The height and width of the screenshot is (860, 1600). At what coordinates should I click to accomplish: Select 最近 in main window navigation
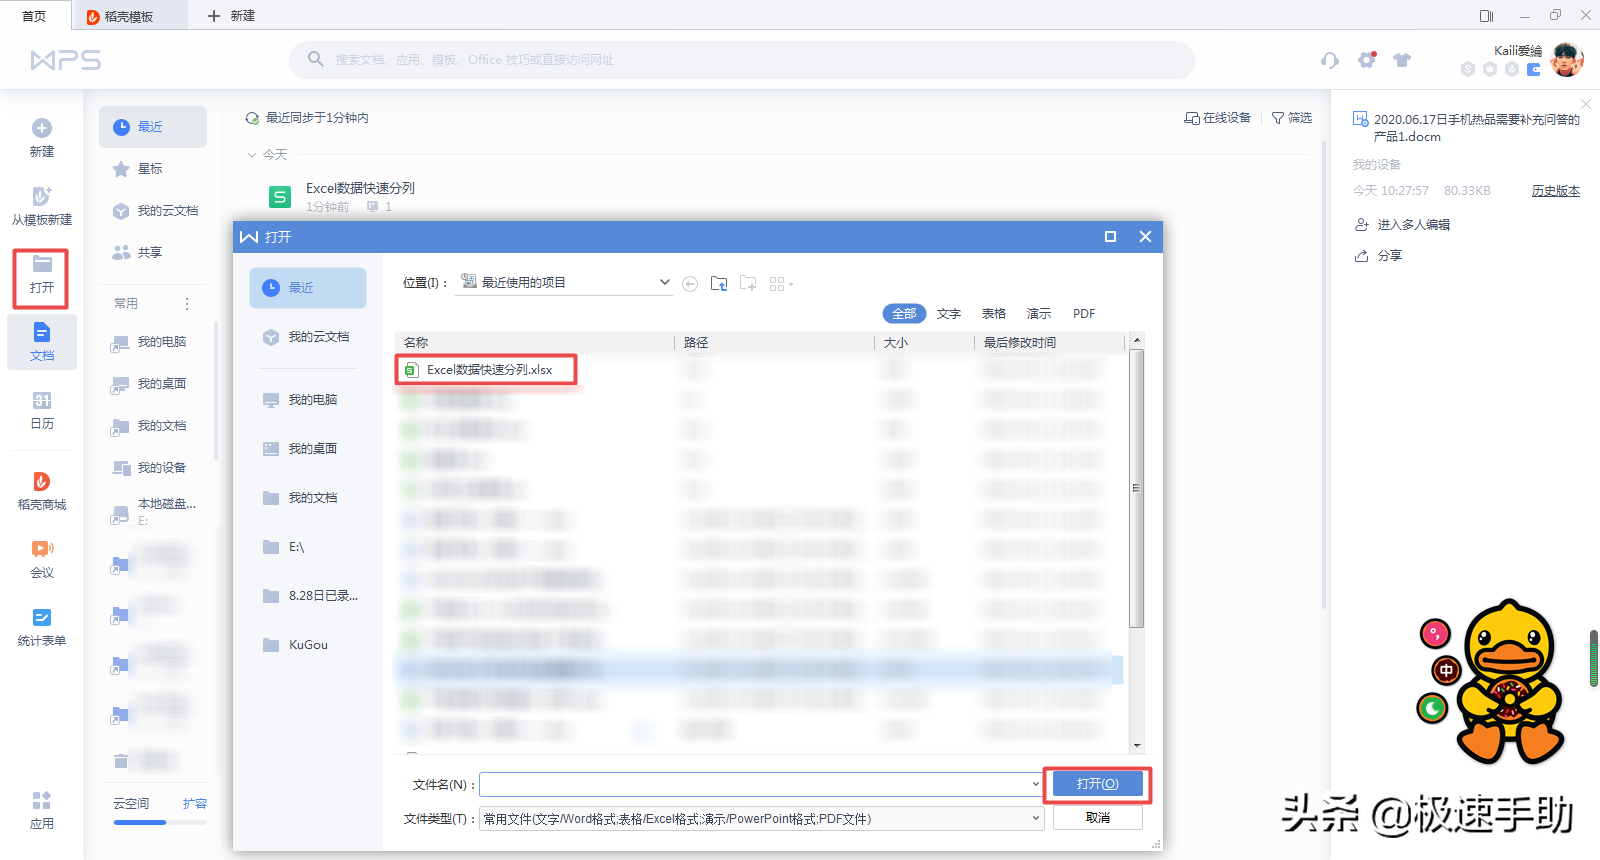coord(153,127)
